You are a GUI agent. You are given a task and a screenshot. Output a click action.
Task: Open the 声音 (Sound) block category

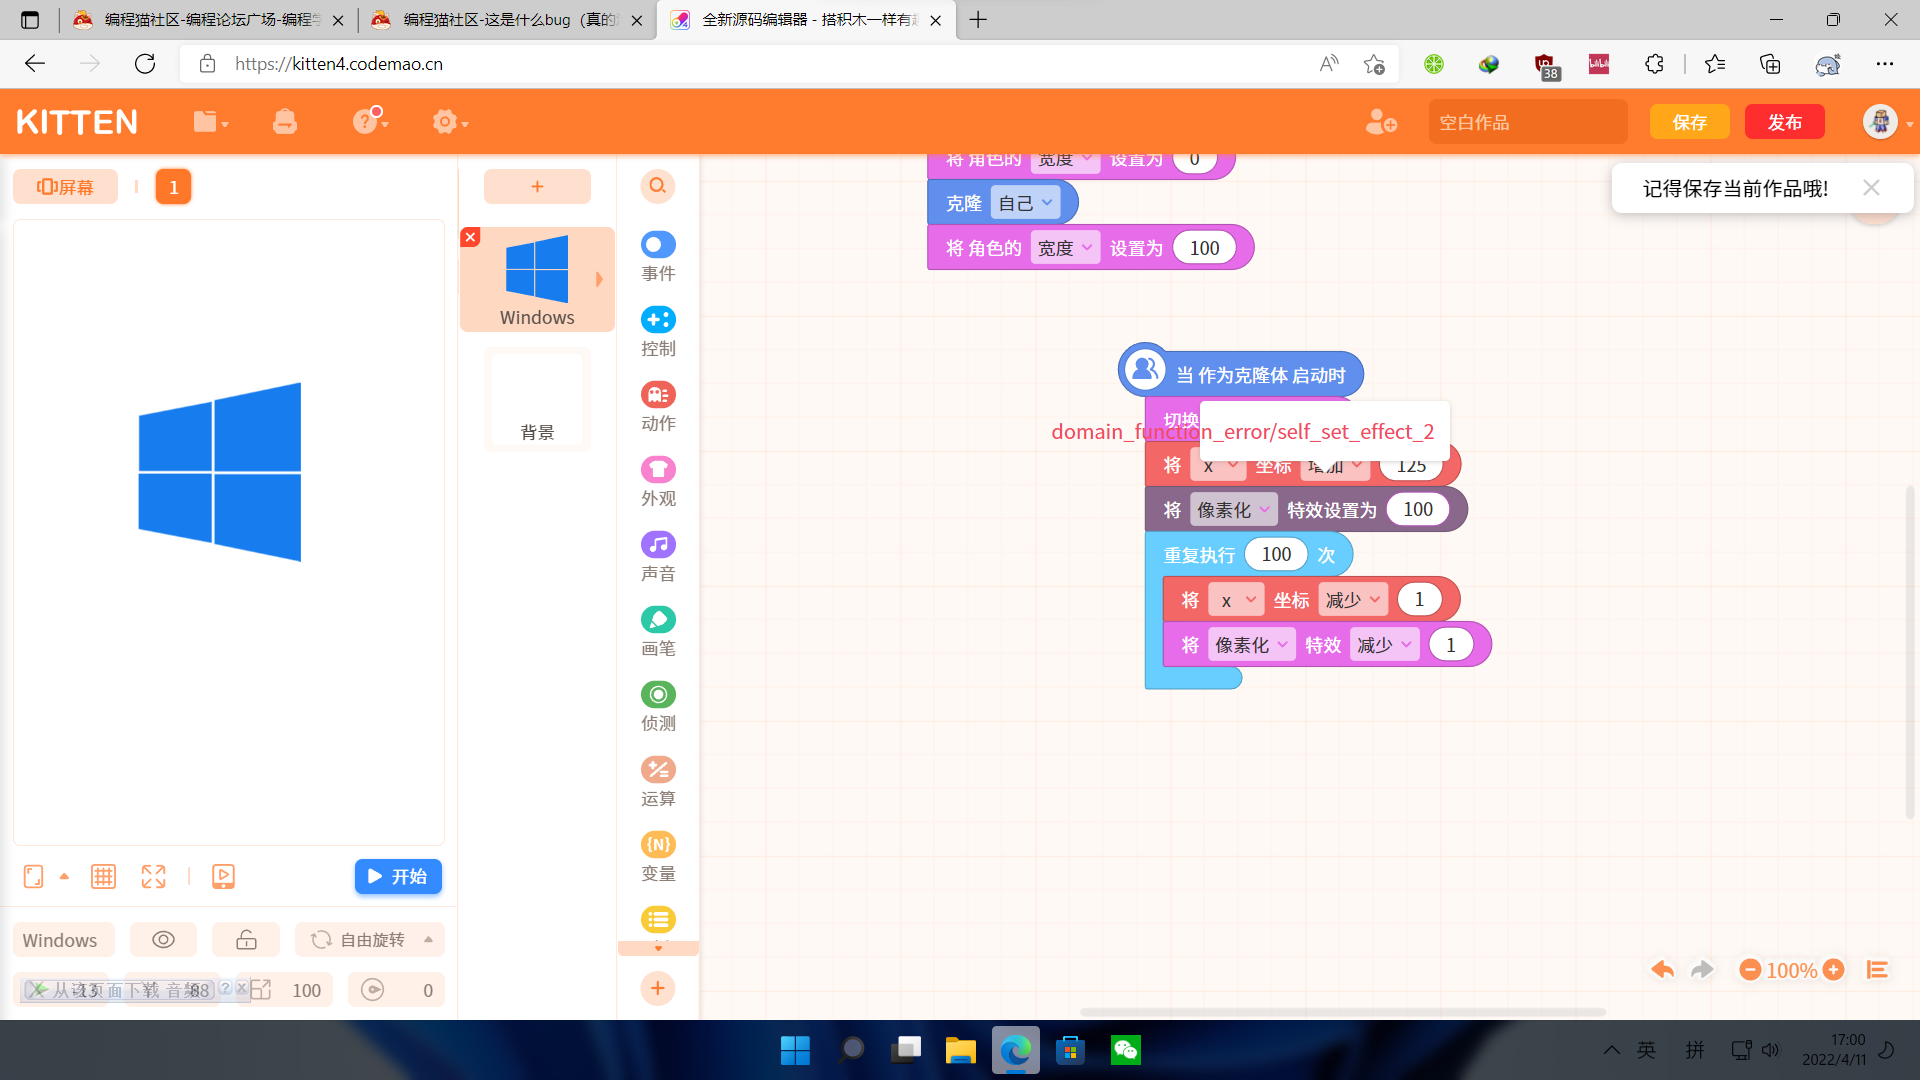pyautogui.click(x=658, y=556)
